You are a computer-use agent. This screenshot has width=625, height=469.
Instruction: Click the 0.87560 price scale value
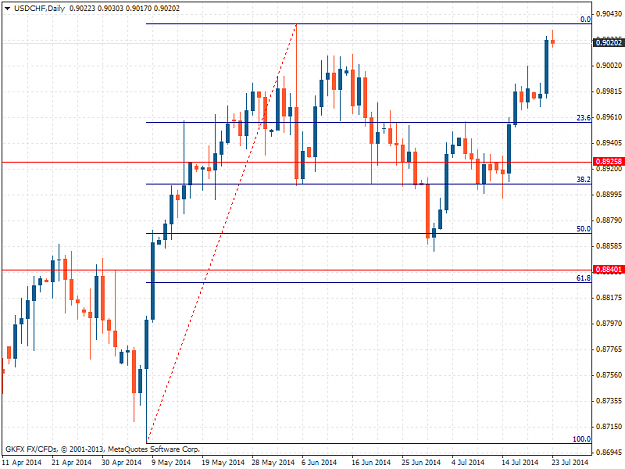[609, 375]
